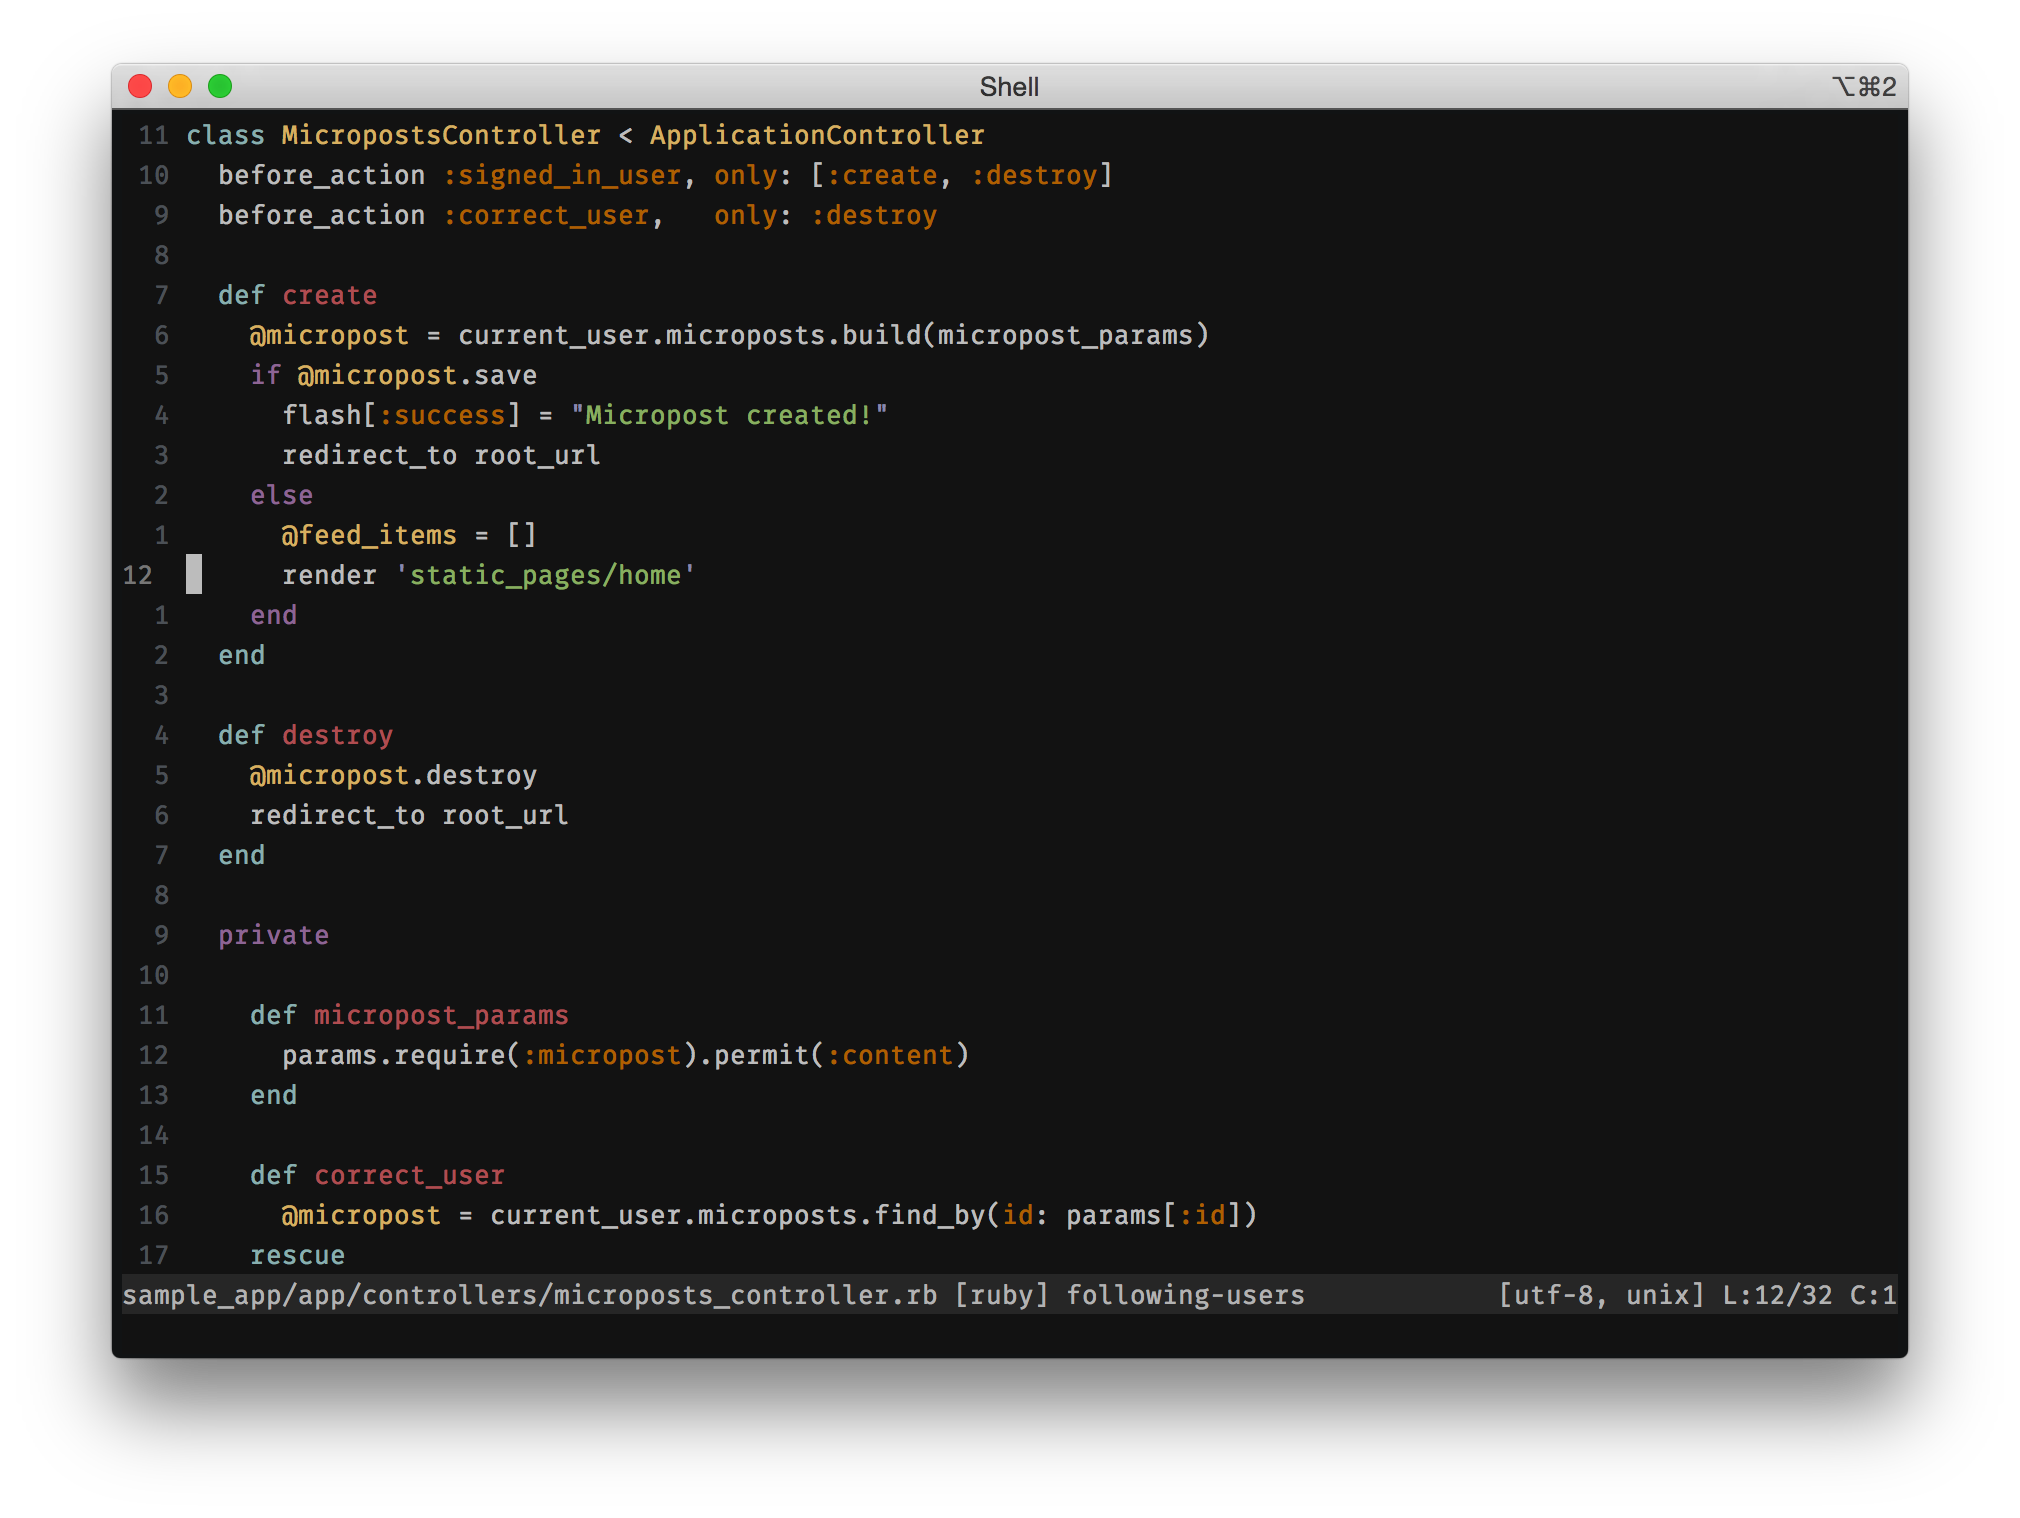Click the @micropost.destroy statement
The width and height of the screenshot is (2020, 1518).
tap(393, 775)
